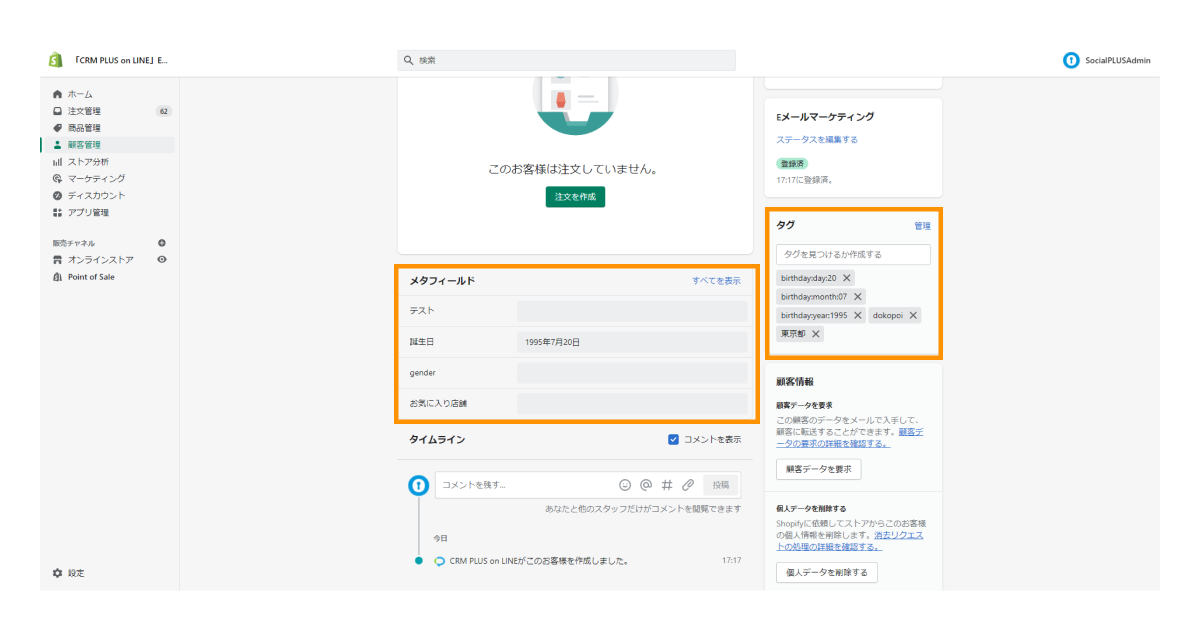Click the アプリ管理 apps icon

pos(59,212)
